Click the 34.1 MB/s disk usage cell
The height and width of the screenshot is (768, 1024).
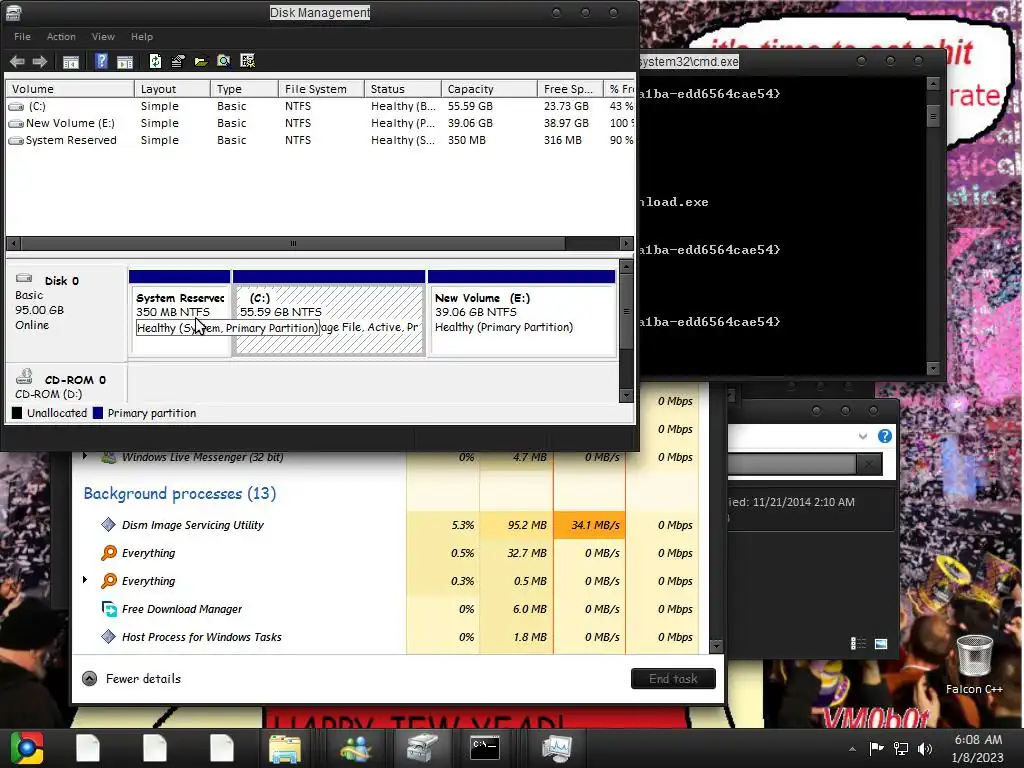pos(590,525)
